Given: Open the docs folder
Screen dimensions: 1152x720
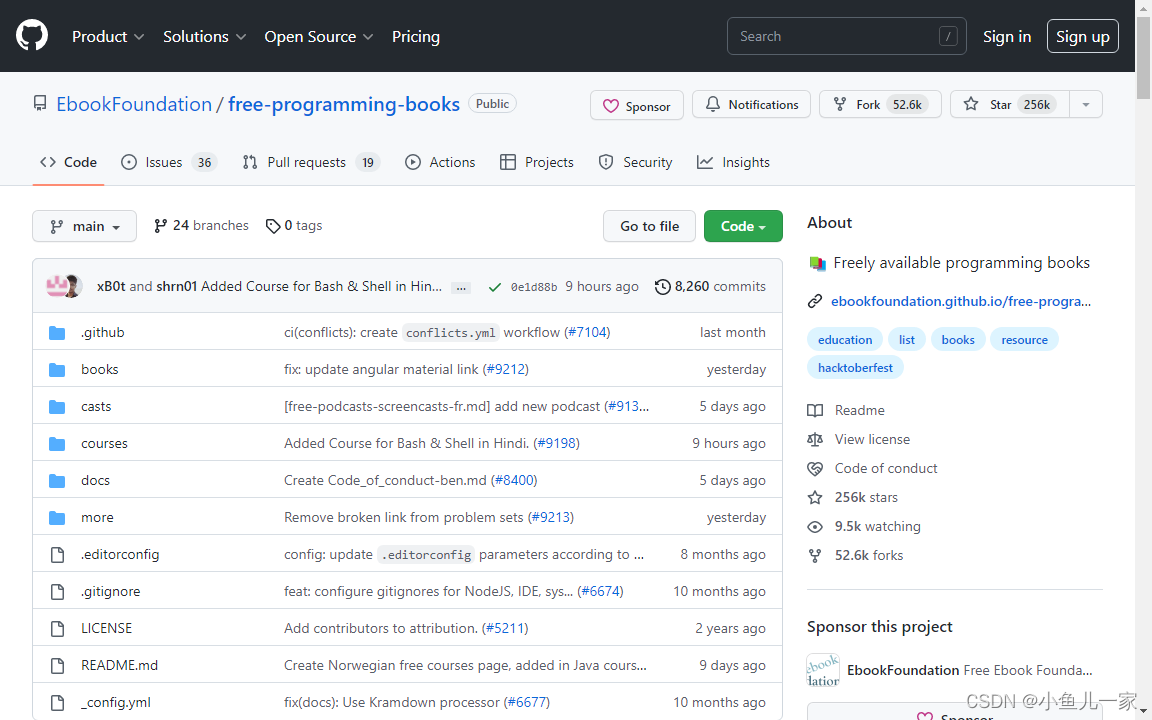Looking at the screenshot, I should click(x=95, y=480).
